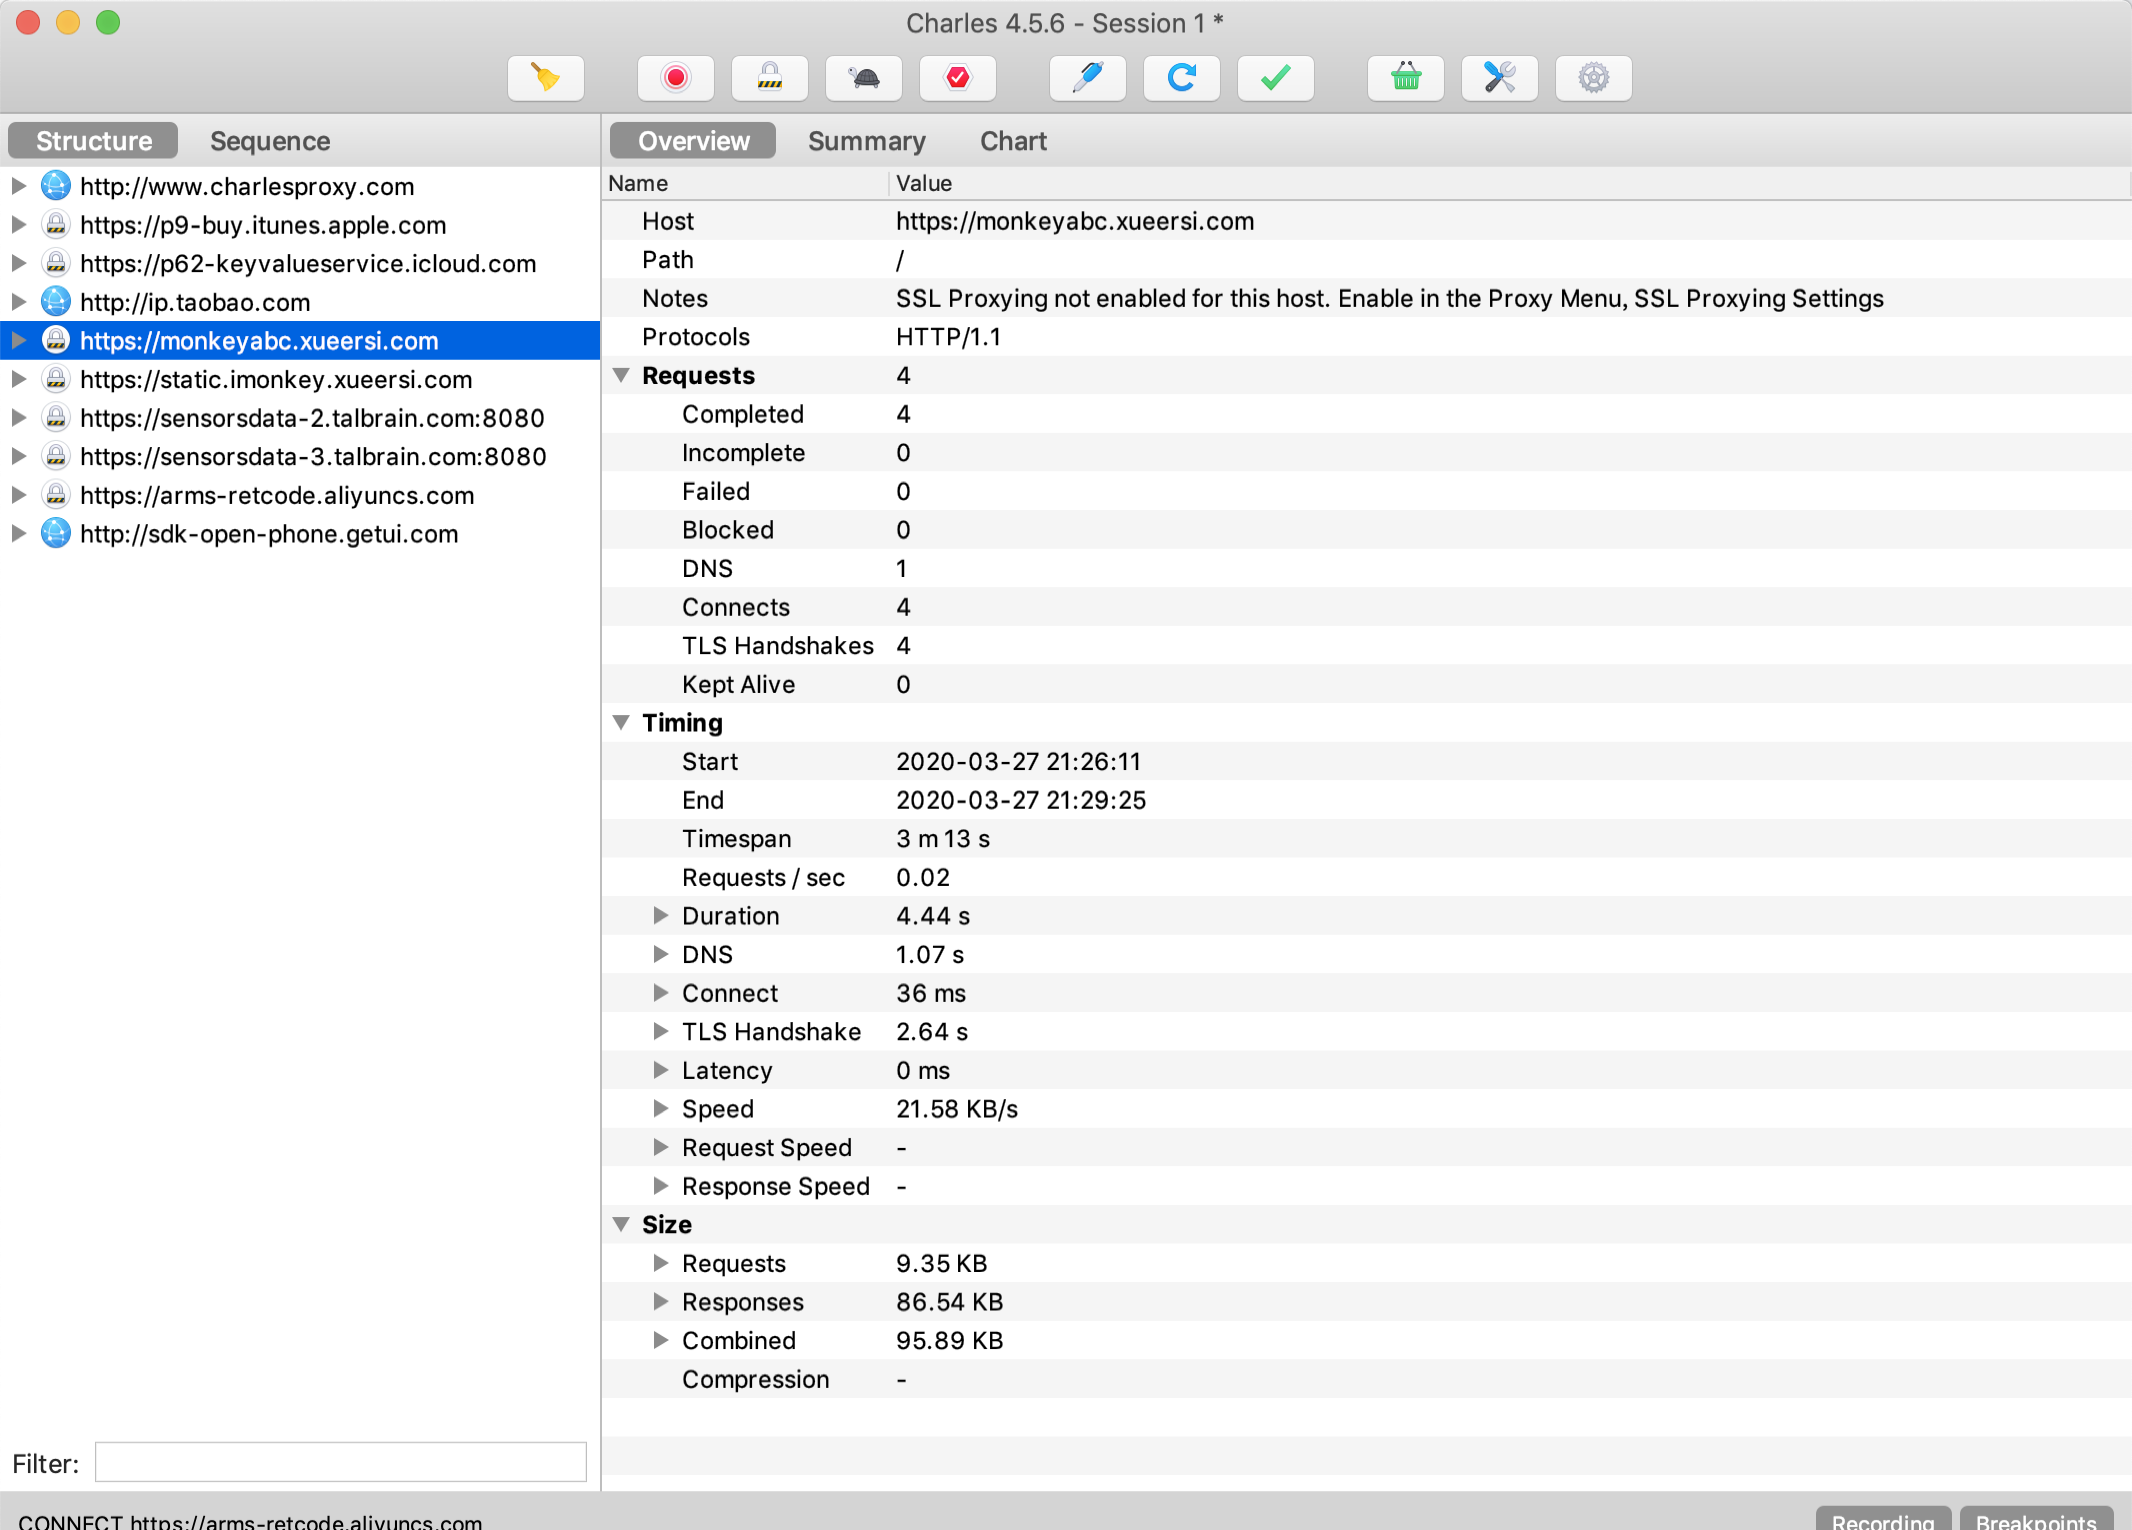The image size is (2132, 1530).
Task: Open Settings gear icon
Action: coord(1594,78)
